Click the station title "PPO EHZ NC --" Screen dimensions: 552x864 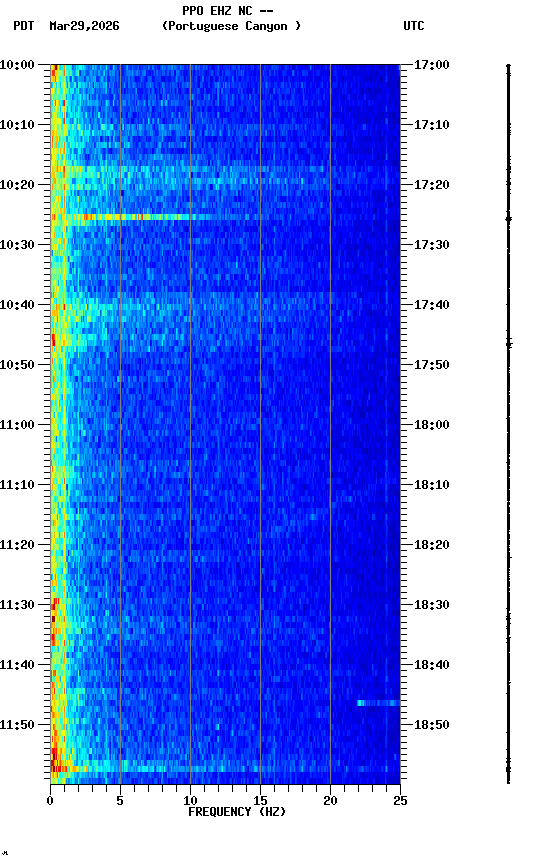(228, 10)
